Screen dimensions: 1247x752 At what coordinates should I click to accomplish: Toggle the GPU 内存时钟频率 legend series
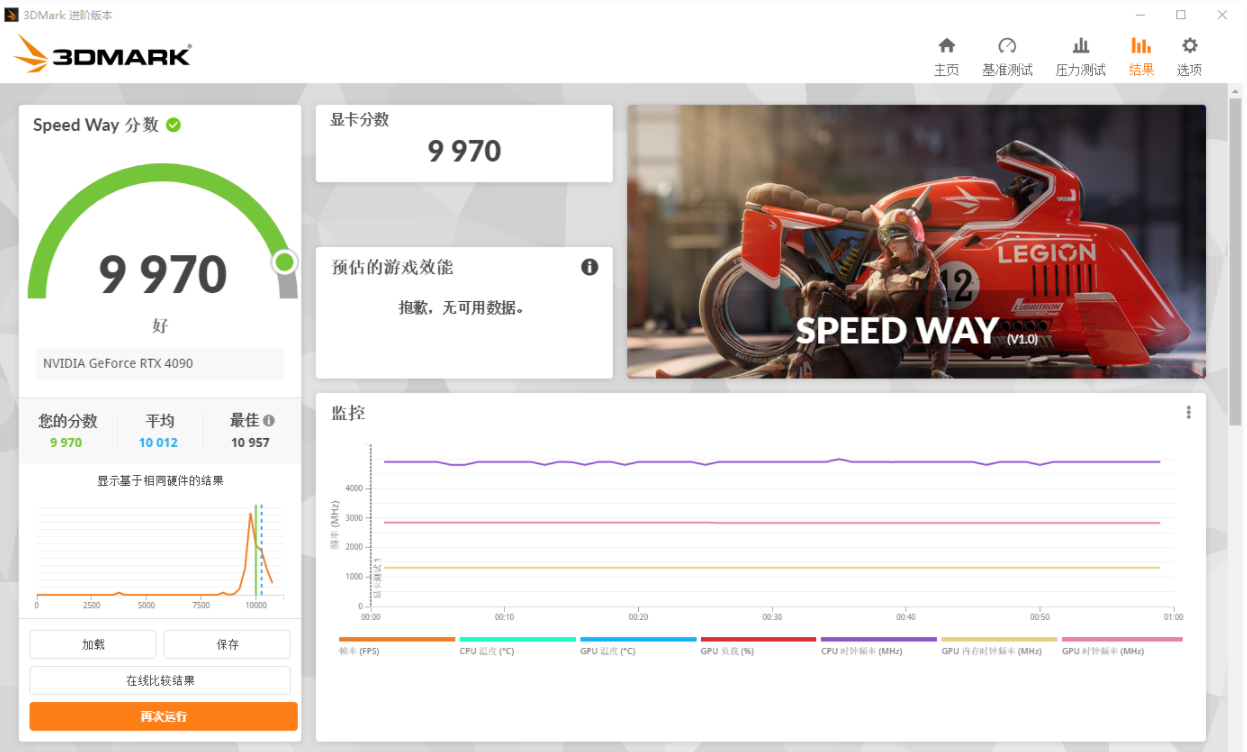coord(999,645)
